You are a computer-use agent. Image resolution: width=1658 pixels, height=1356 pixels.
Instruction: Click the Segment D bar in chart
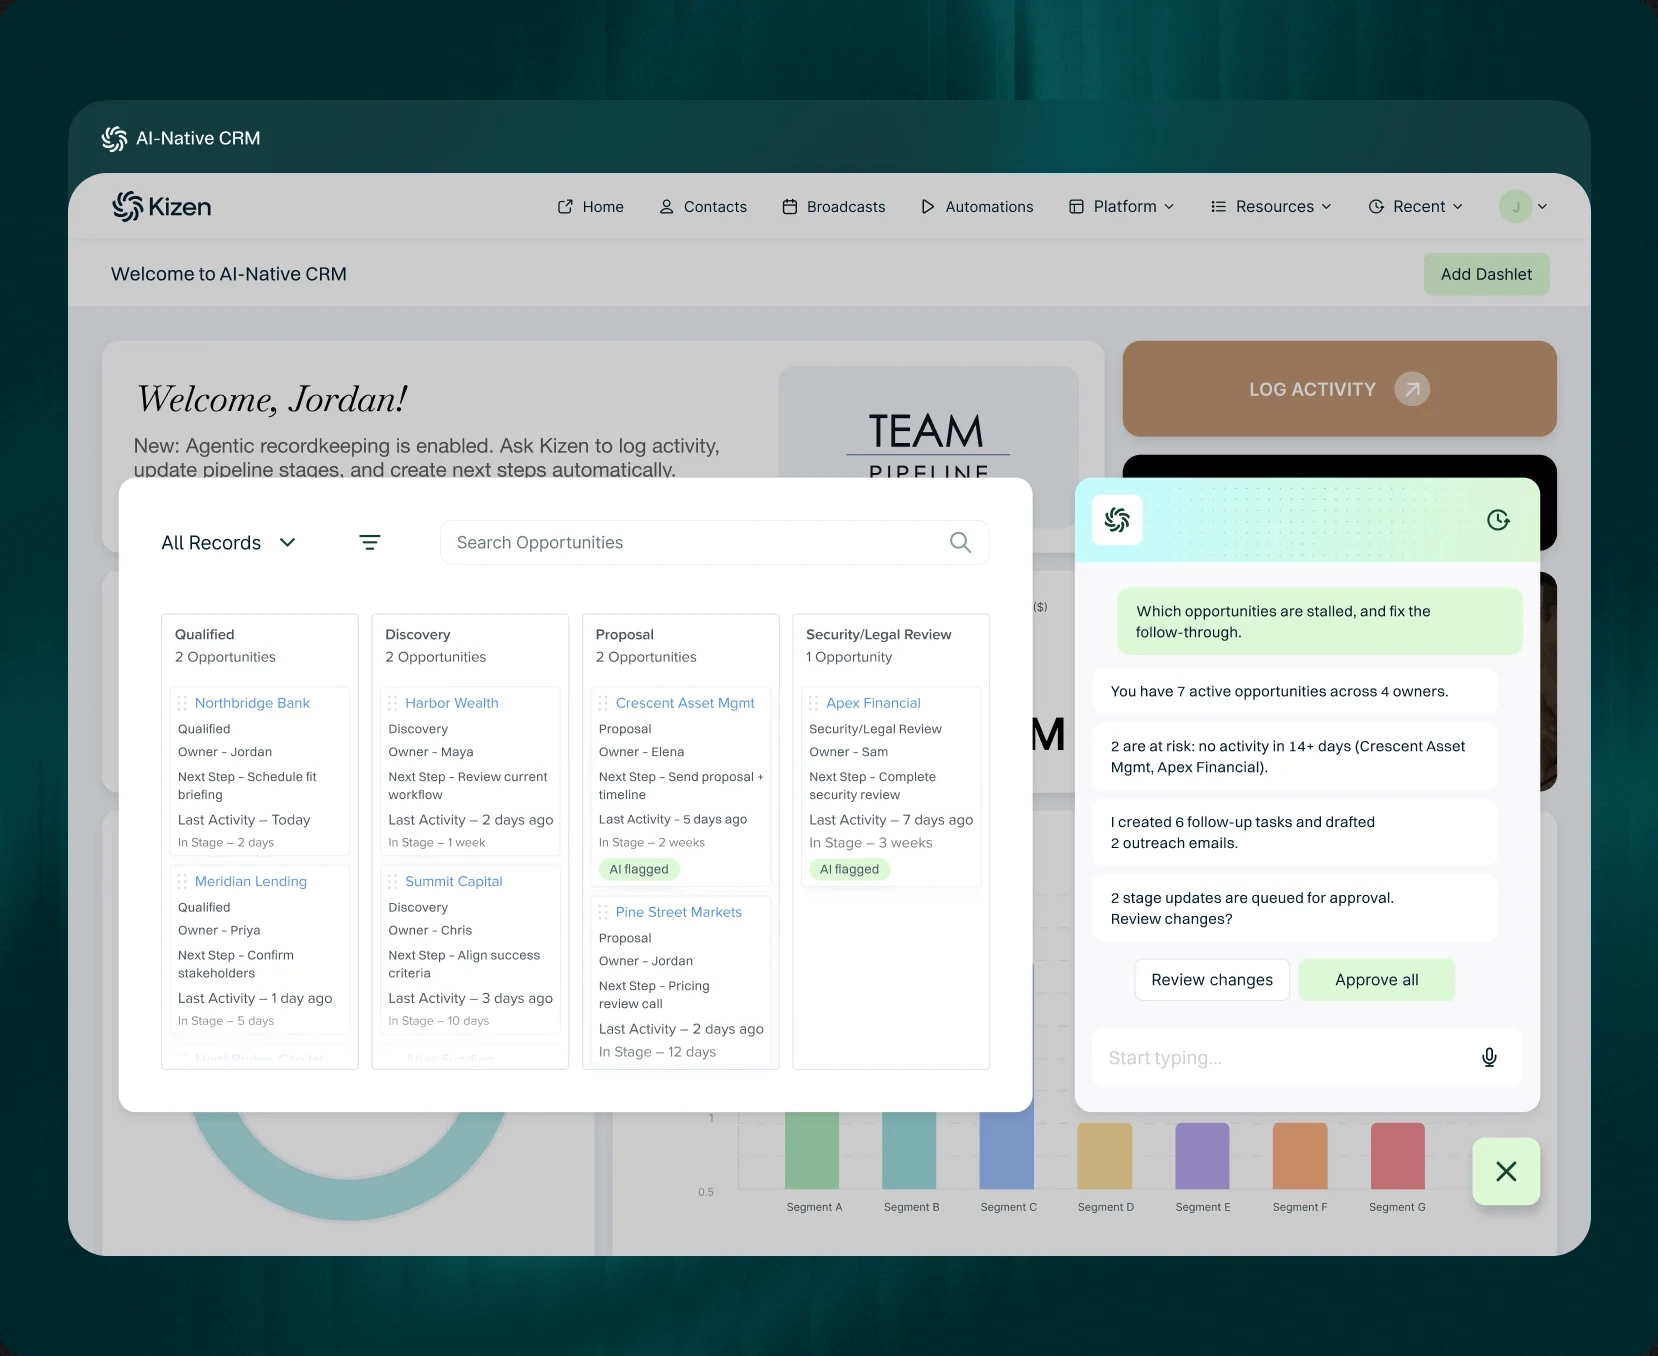pos(1105,1156)
